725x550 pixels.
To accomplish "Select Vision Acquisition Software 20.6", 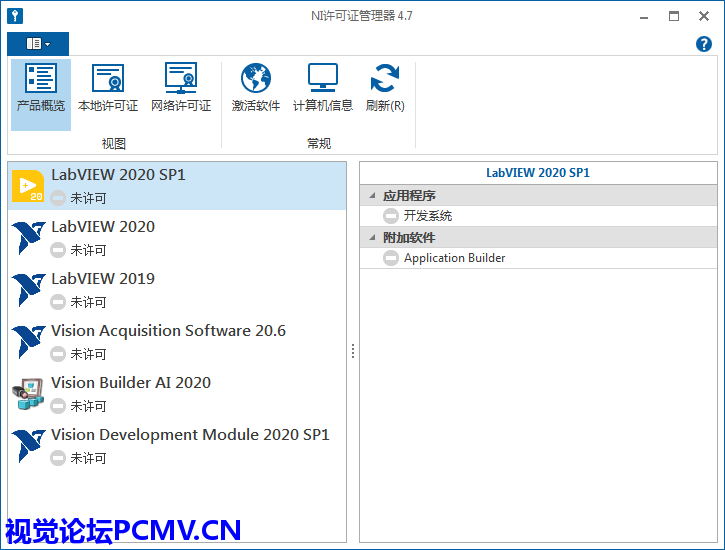I will tap(168, 331).
